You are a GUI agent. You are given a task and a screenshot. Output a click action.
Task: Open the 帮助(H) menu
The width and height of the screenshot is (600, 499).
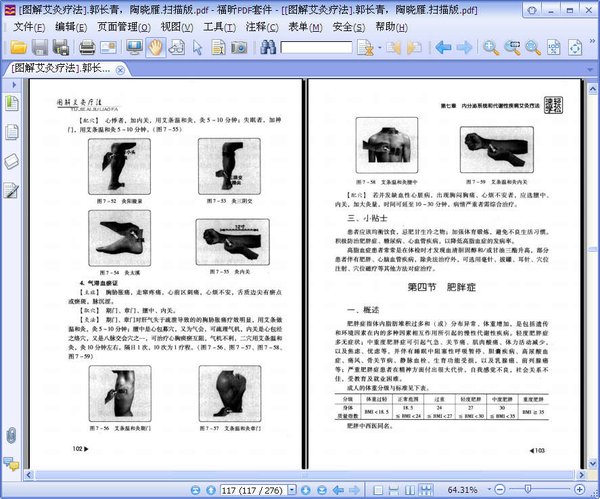391,27
